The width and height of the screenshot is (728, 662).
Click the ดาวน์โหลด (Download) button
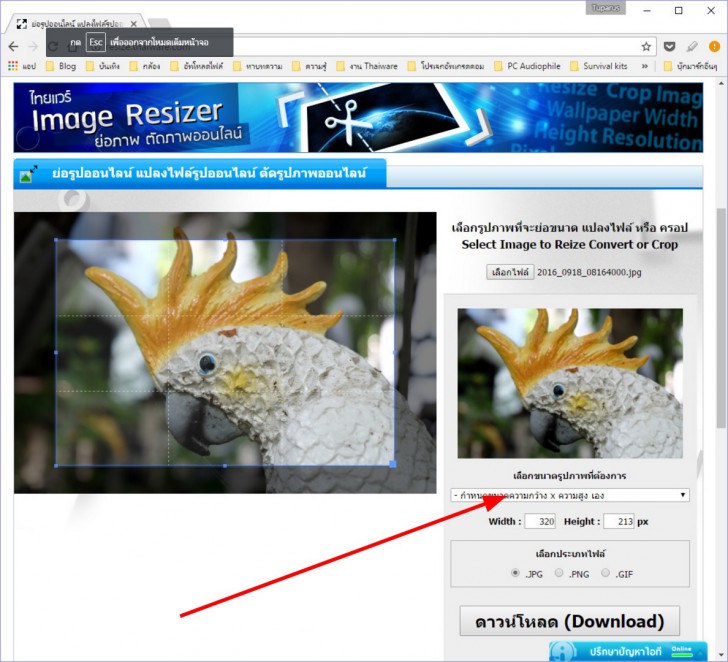570,621
